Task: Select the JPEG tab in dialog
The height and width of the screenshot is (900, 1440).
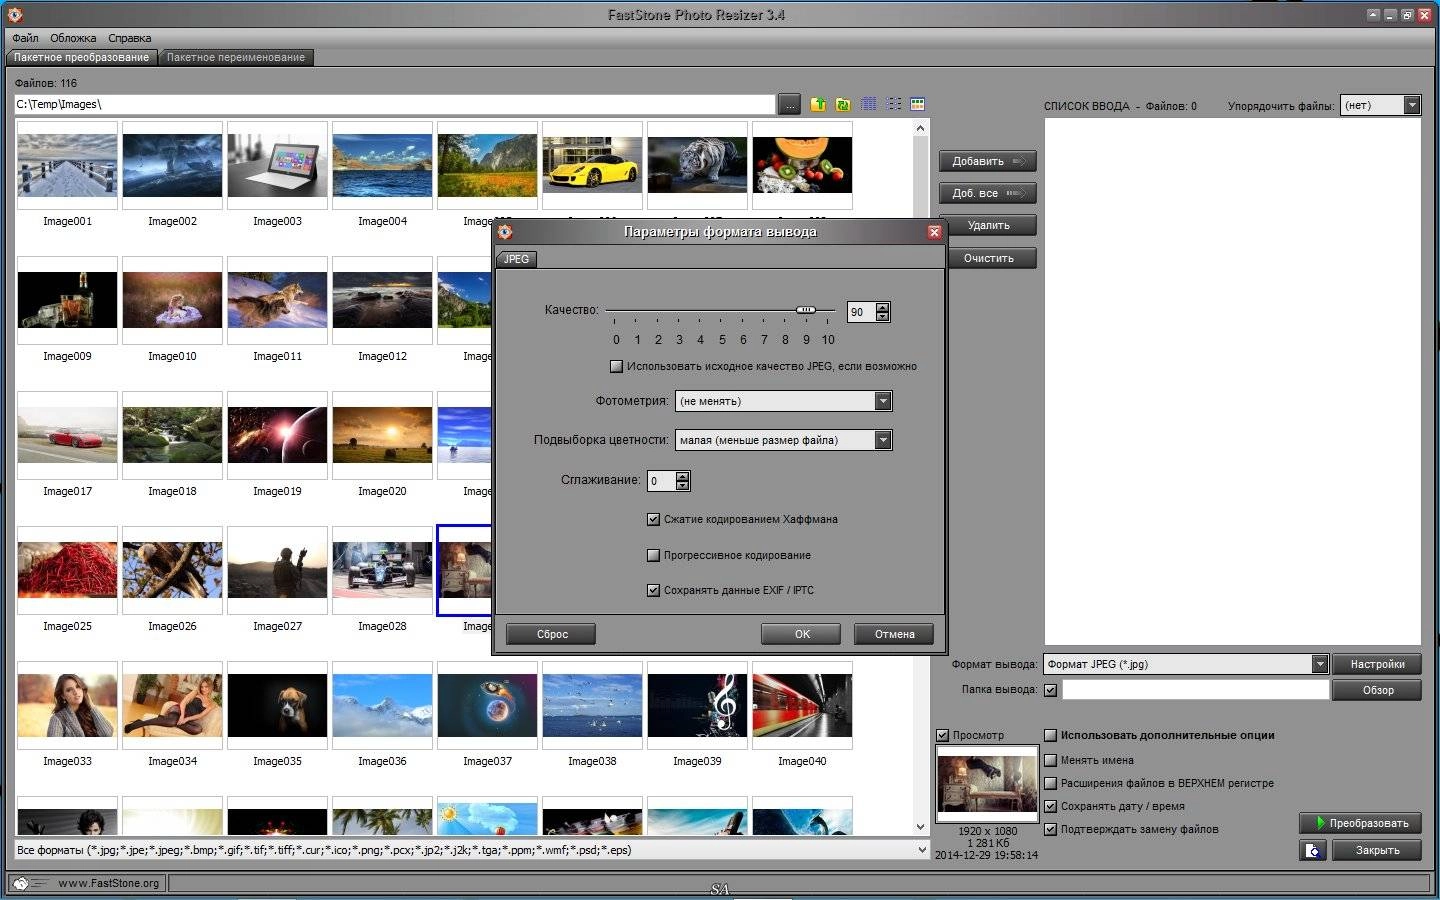Action: tap(517, 259)
